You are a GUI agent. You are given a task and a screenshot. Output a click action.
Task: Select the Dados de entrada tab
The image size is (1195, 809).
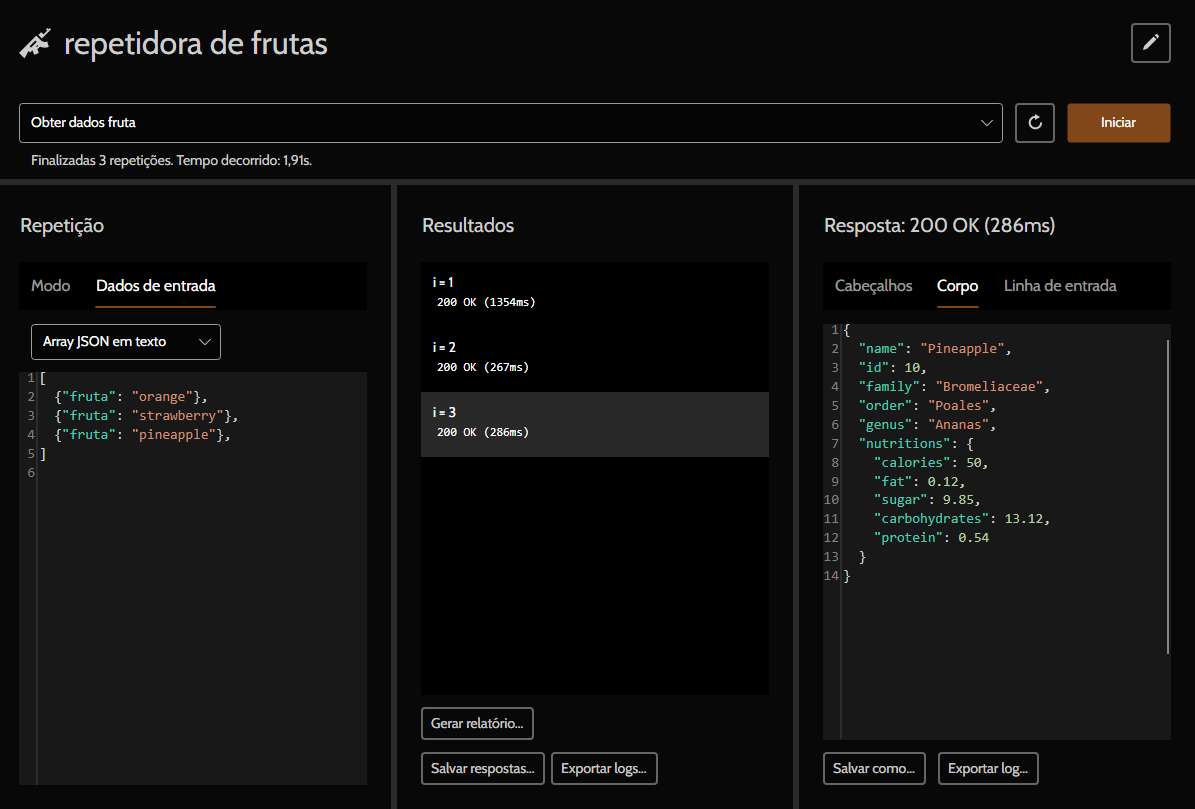pos(155,286)
